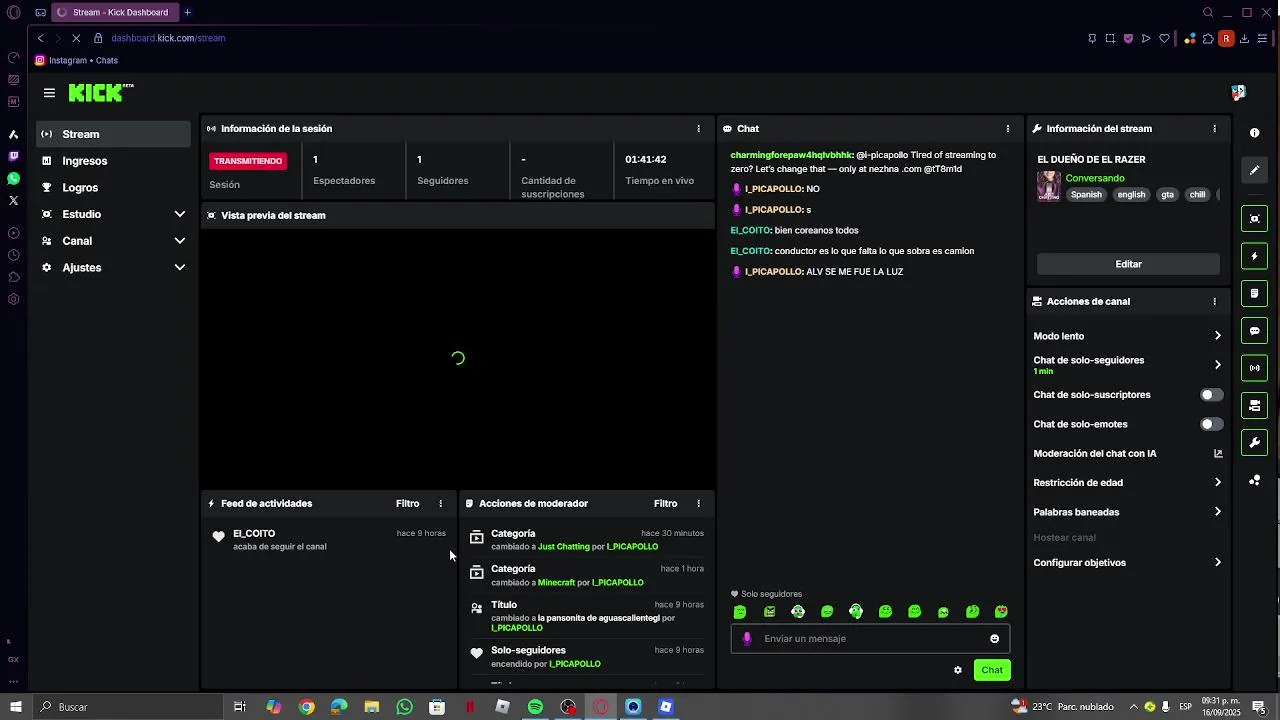
Task: Open Filtro dropdown in Feed de actividades
Action: 407,504
